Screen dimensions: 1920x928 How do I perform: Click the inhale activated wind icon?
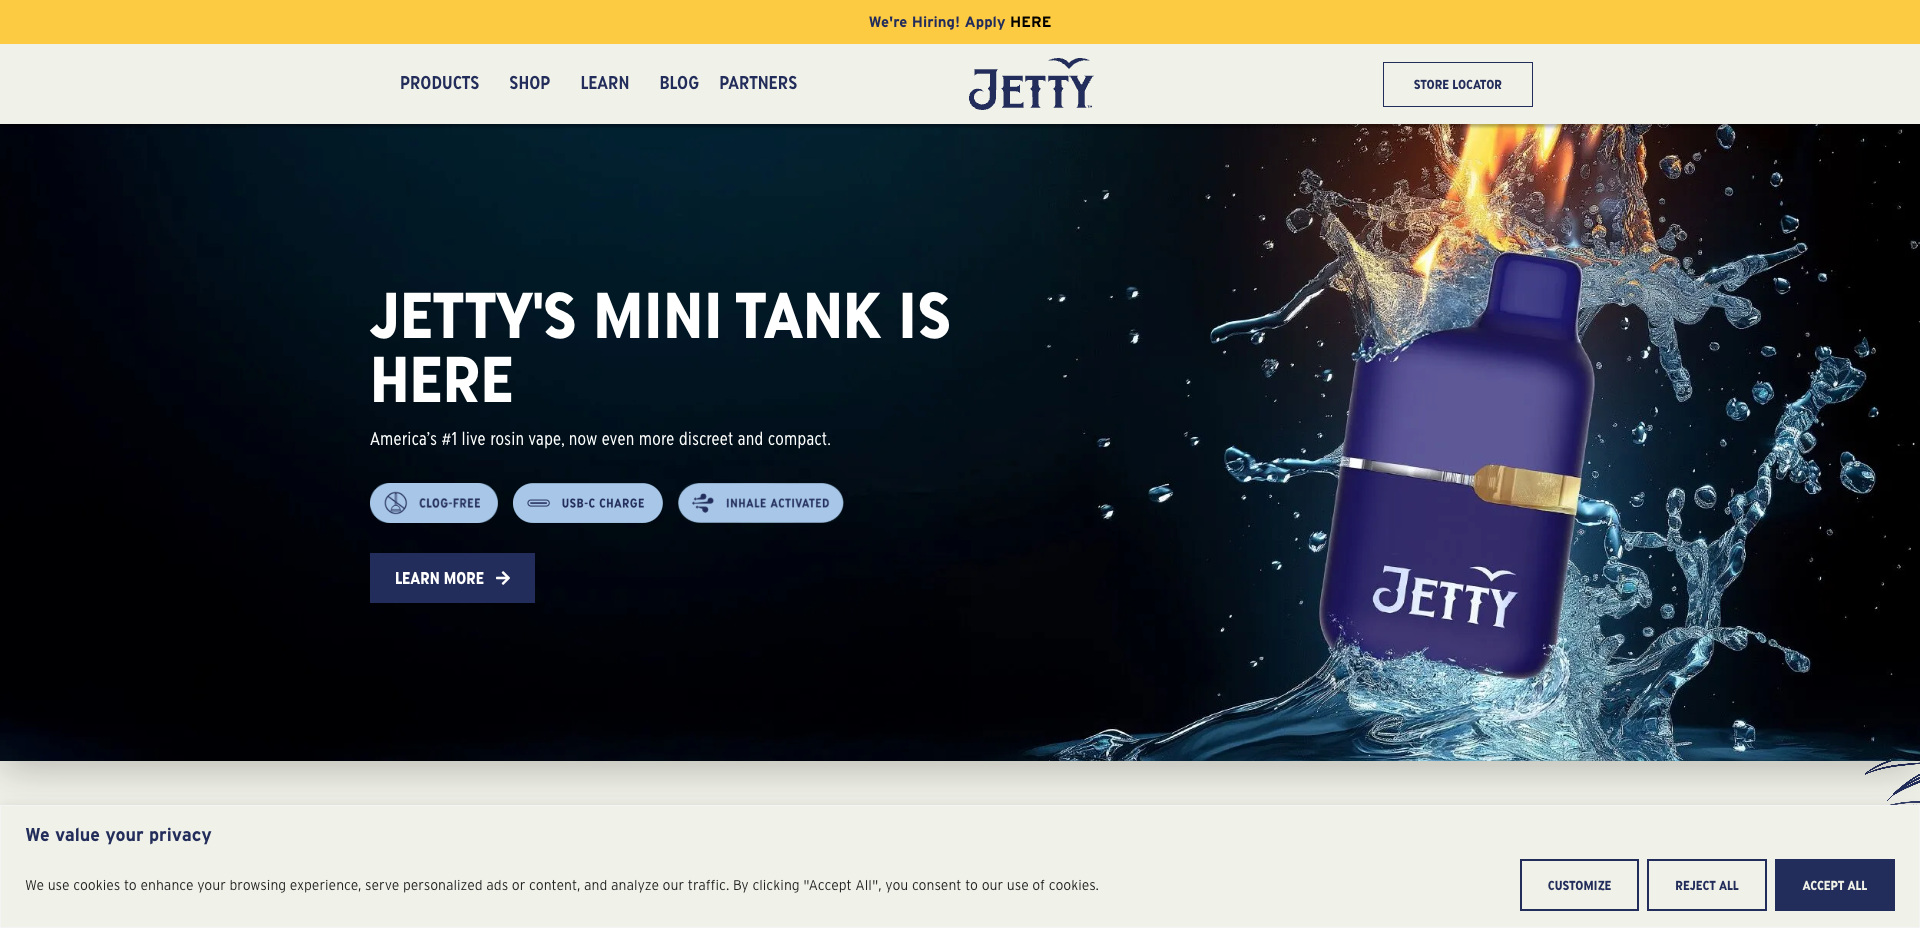tap(703, 503)
